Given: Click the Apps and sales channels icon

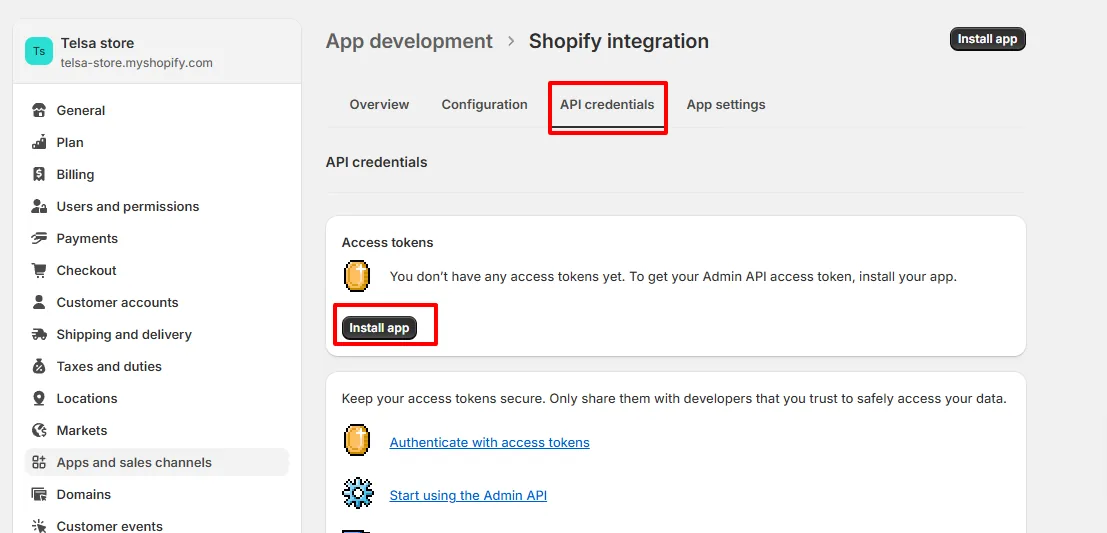Looking at the screenshot, I should 39,462.
